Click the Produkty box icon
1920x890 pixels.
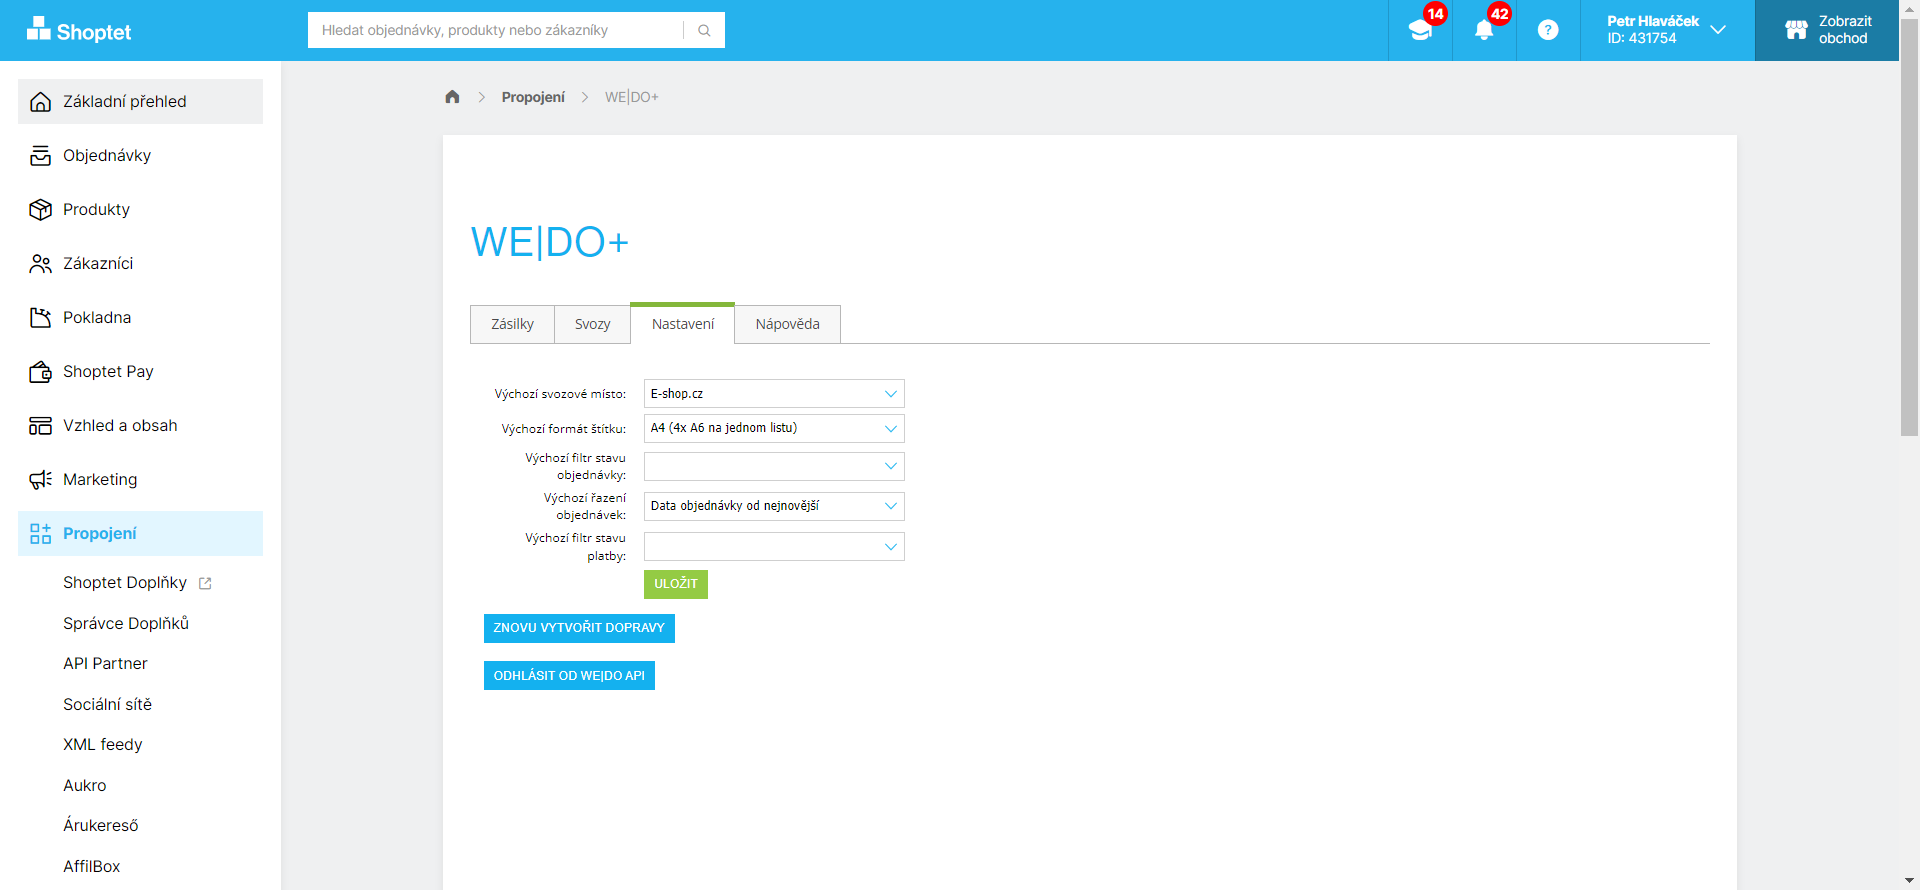(x=40, y=210)
